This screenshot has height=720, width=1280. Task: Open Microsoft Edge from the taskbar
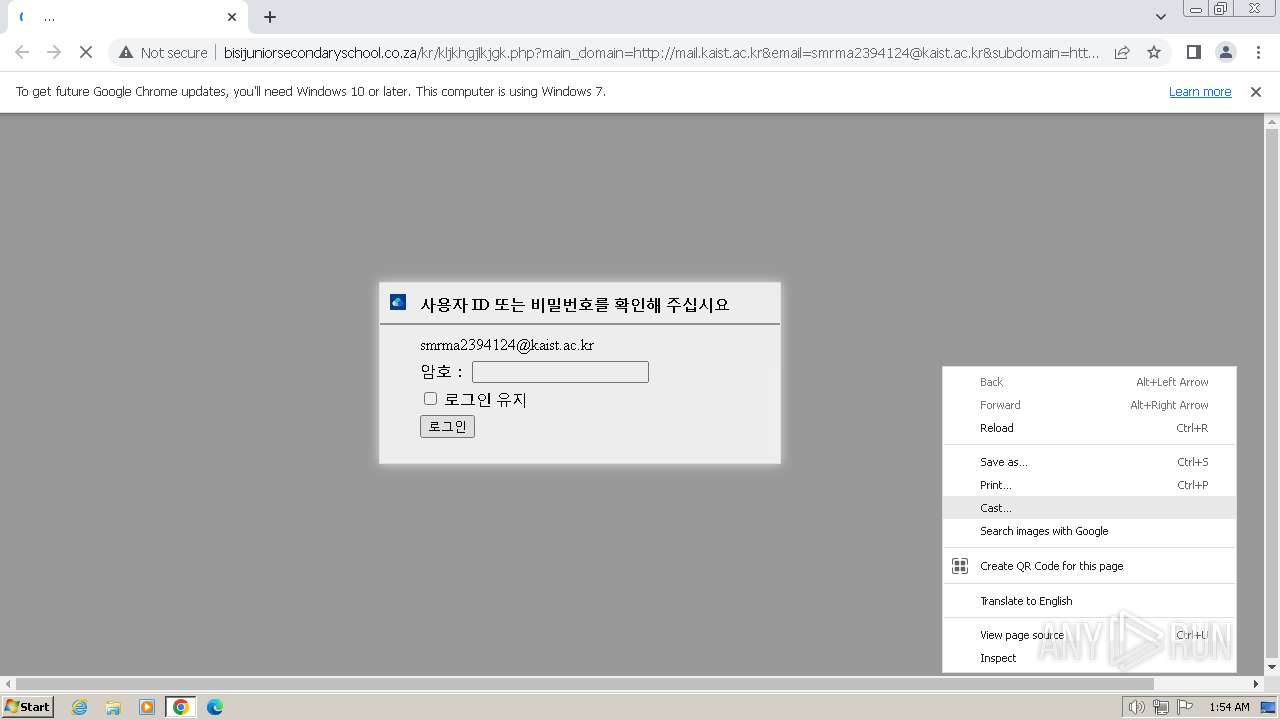[x=215, y=707]
